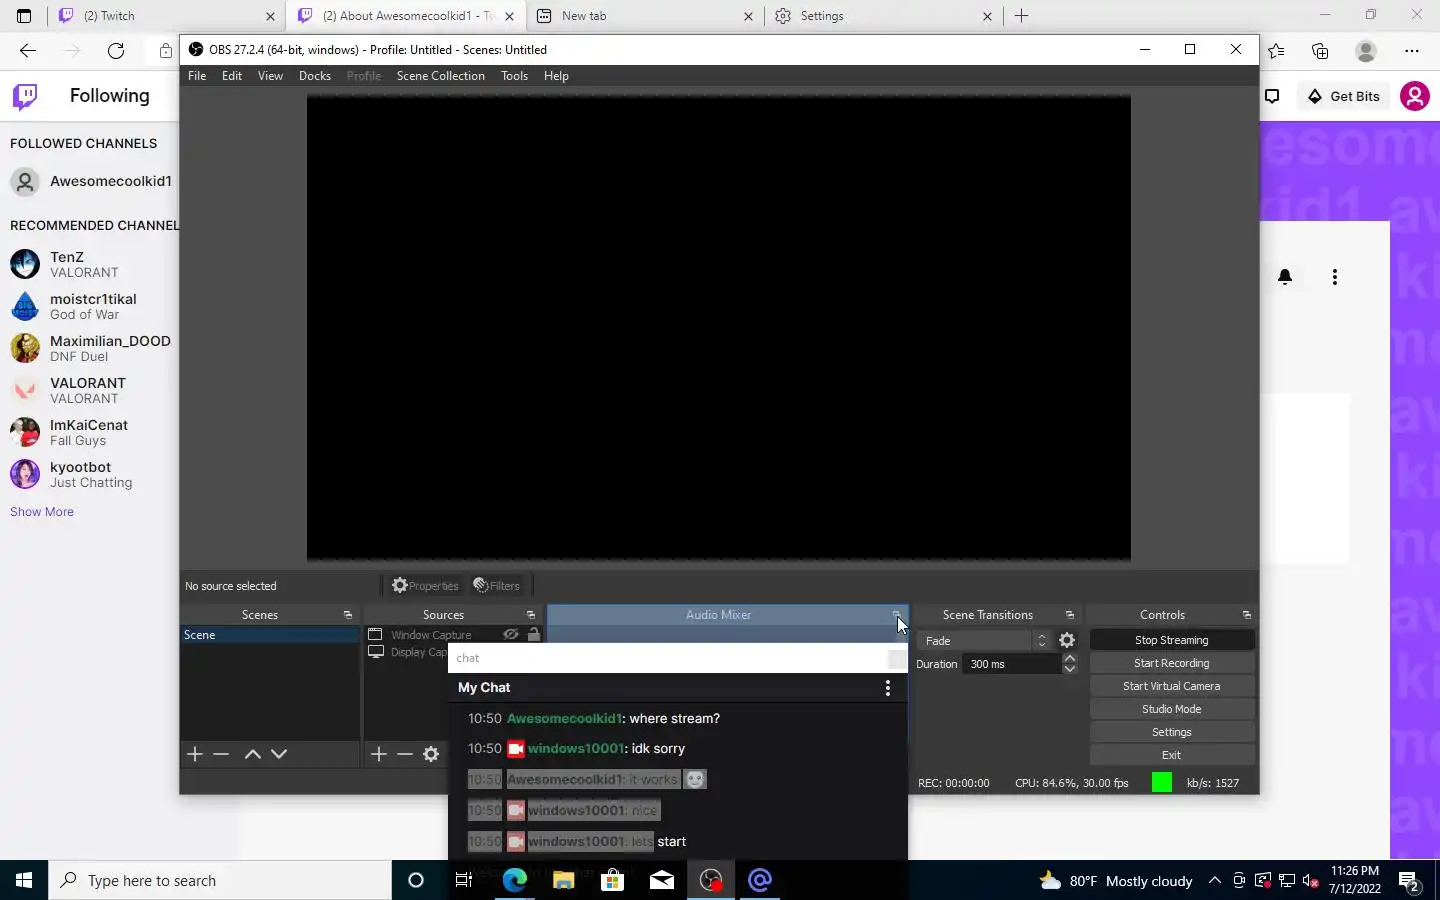
Task: Open the Help menu in OBS
Action: pyautogui.click(x=556, y=76)
